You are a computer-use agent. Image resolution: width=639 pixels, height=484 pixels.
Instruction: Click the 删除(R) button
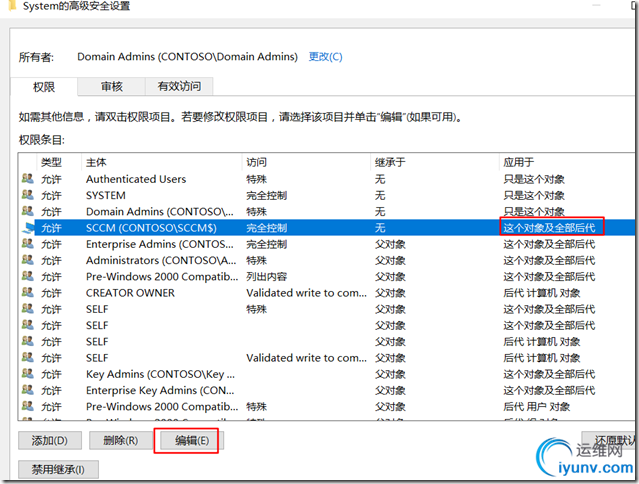pos(121,440)
